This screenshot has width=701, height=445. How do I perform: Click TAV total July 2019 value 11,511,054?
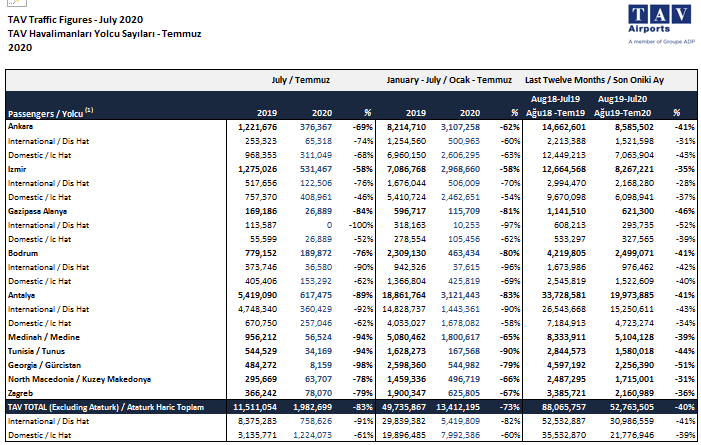[255, 407]
